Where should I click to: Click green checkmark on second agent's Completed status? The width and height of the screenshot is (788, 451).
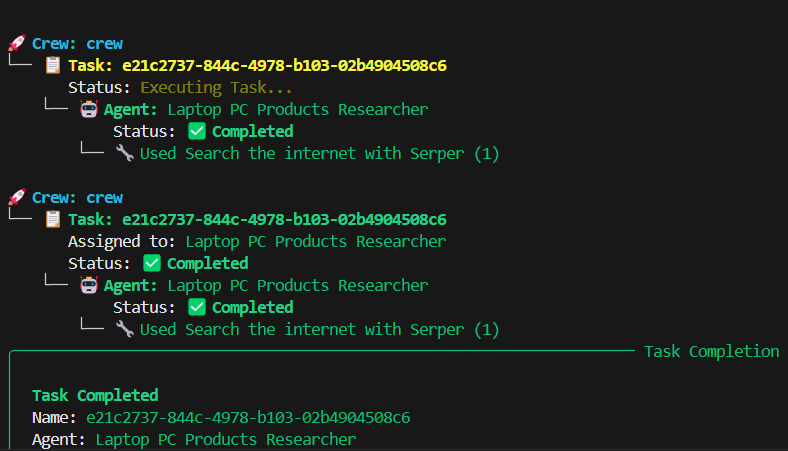[197, 308]
